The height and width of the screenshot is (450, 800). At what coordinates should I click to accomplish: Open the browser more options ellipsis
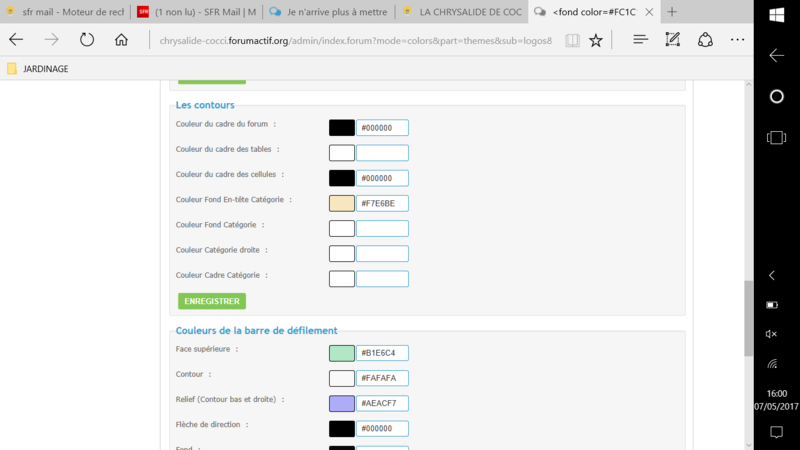(x=737, y=40)
